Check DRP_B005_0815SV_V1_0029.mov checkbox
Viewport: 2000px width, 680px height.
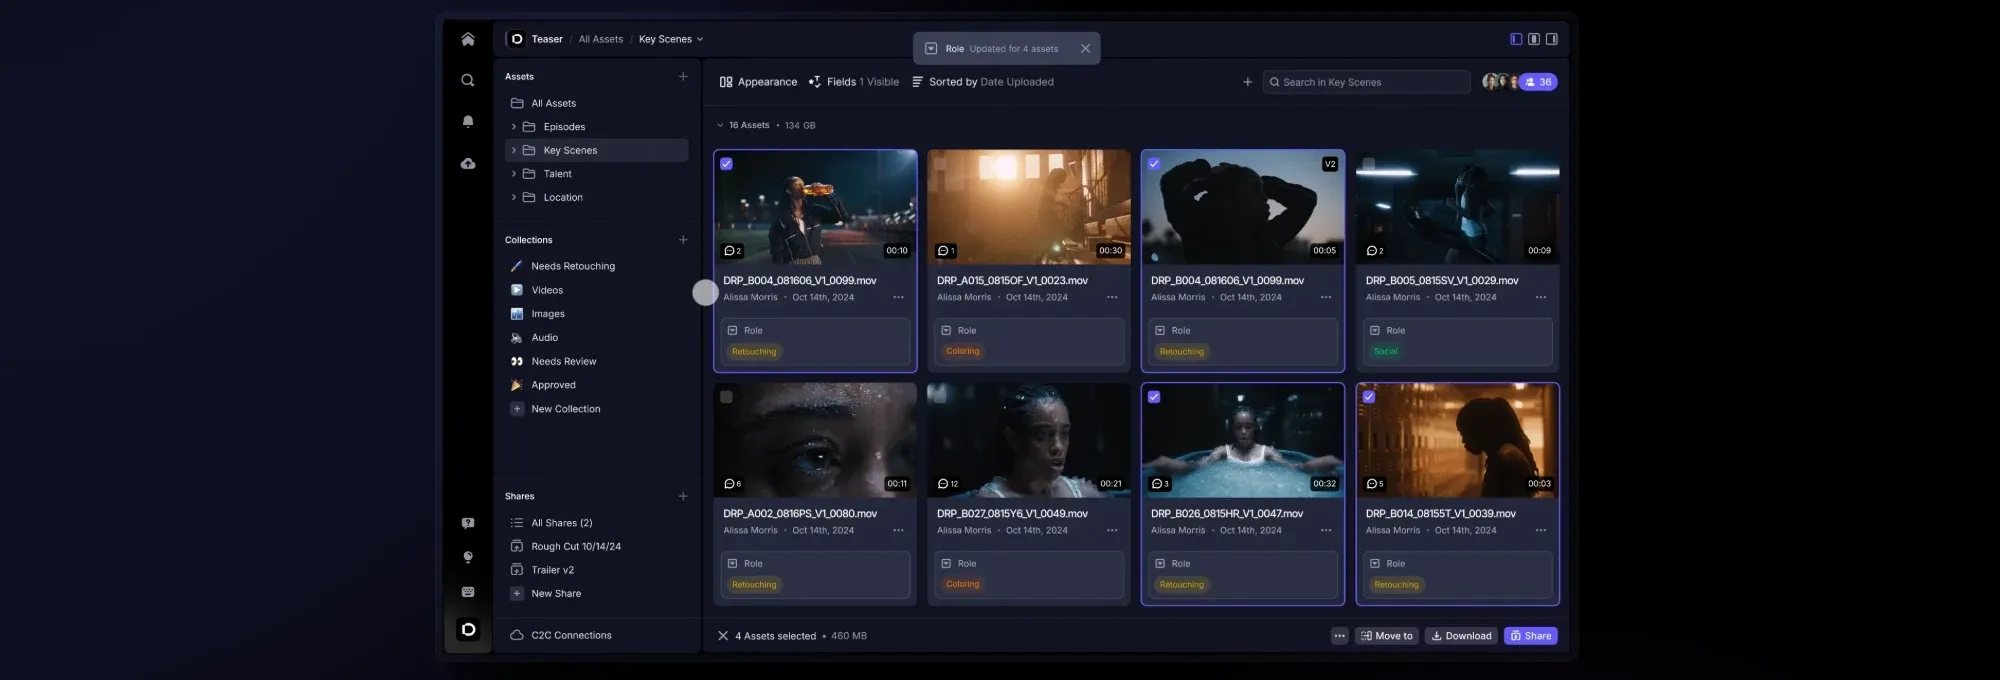click(x=1369, y=164)
